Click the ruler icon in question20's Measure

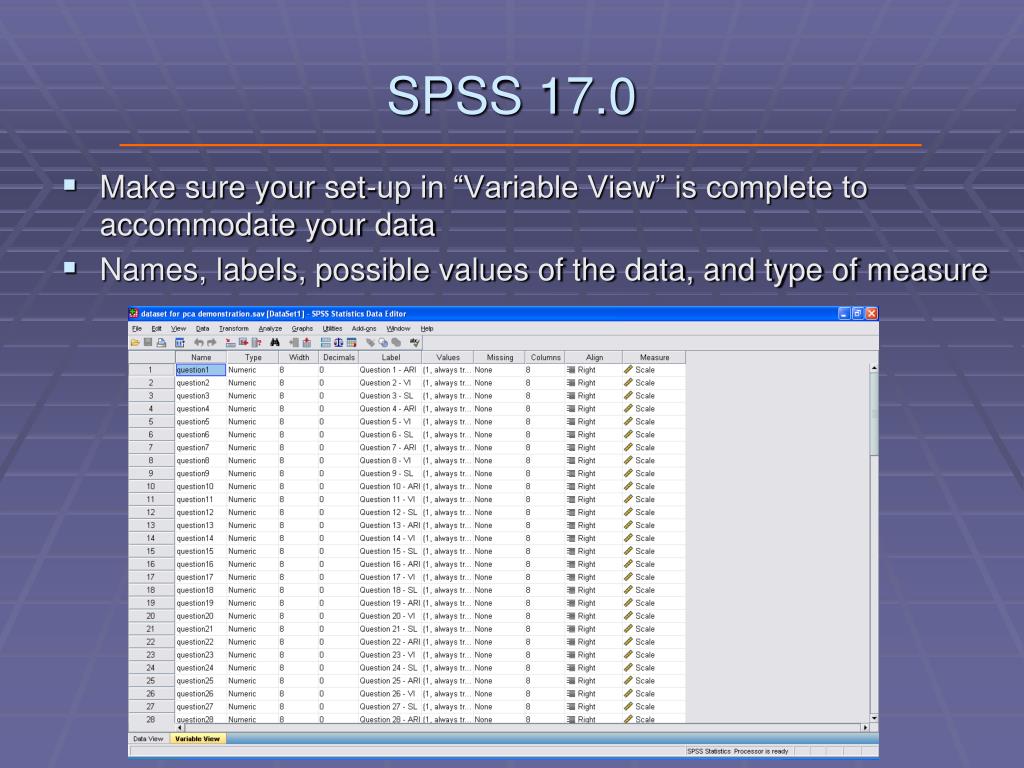628,615
